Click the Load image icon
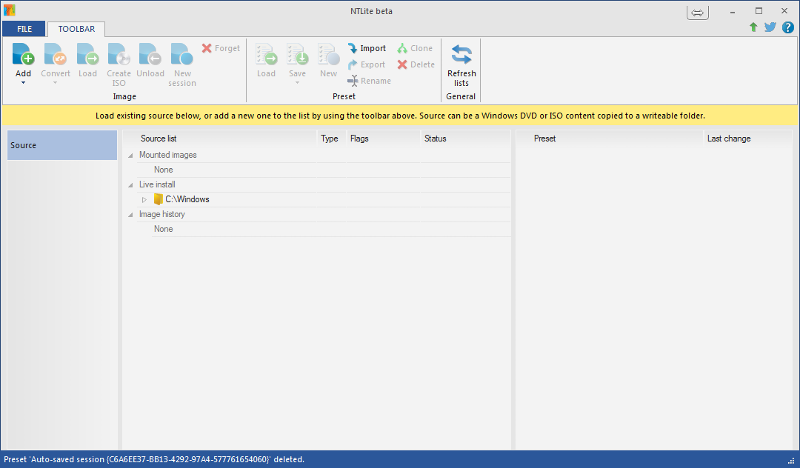 tap(88, 54)
